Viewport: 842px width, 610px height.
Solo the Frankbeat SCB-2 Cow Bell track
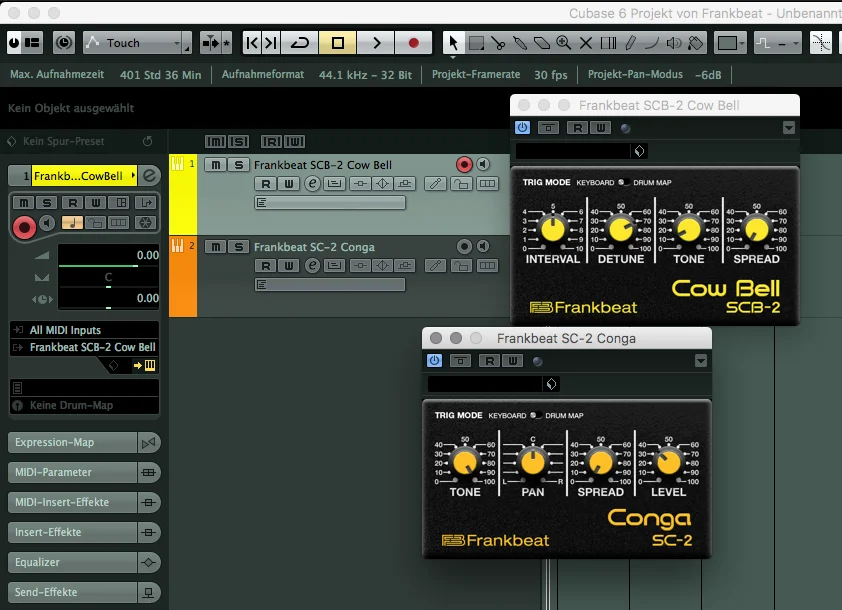[x=239, y=165]
